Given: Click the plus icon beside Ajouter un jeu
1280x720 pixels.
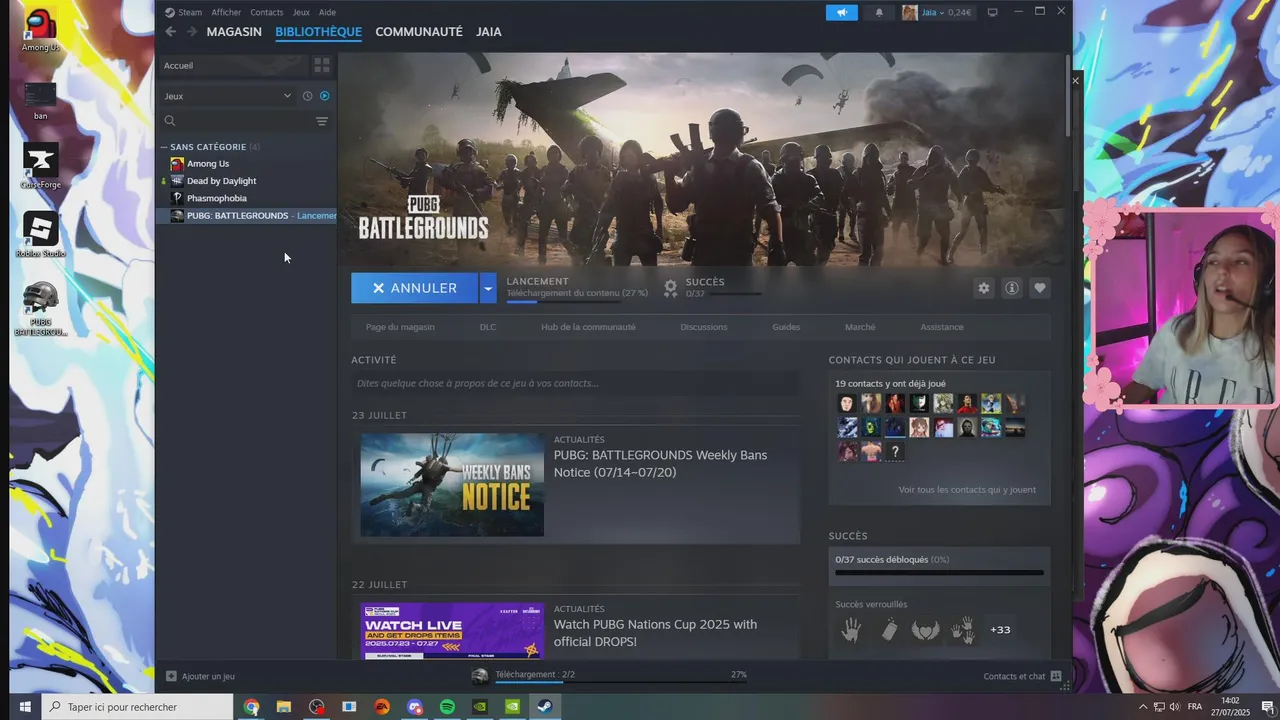Looking at the screenshot, I should (171, 676).
